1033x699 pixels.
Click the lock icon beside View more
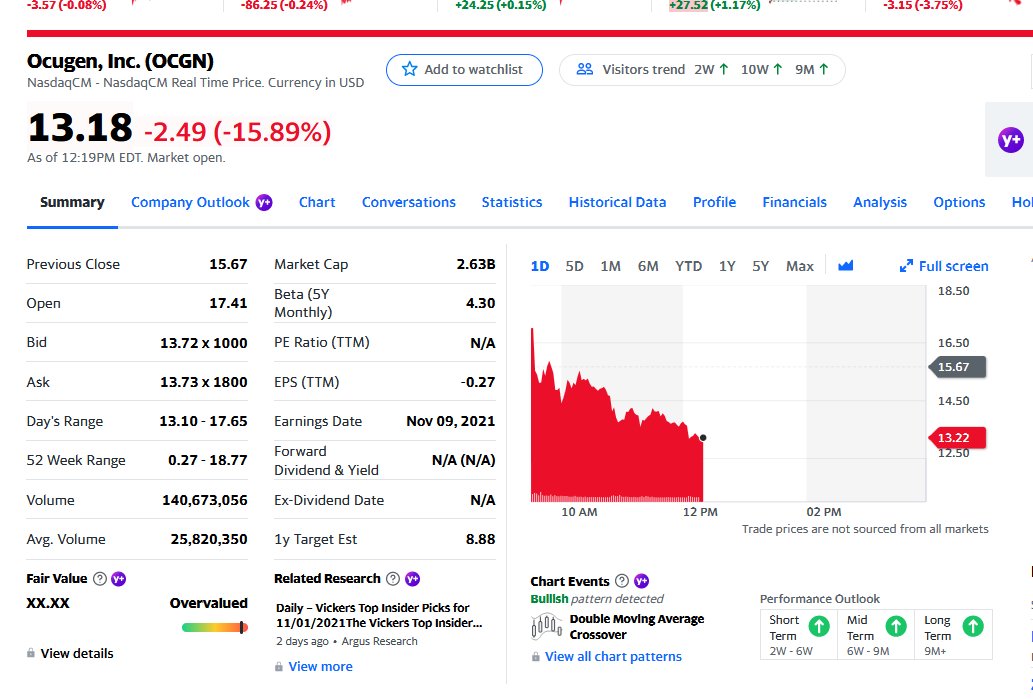[279, 666]
